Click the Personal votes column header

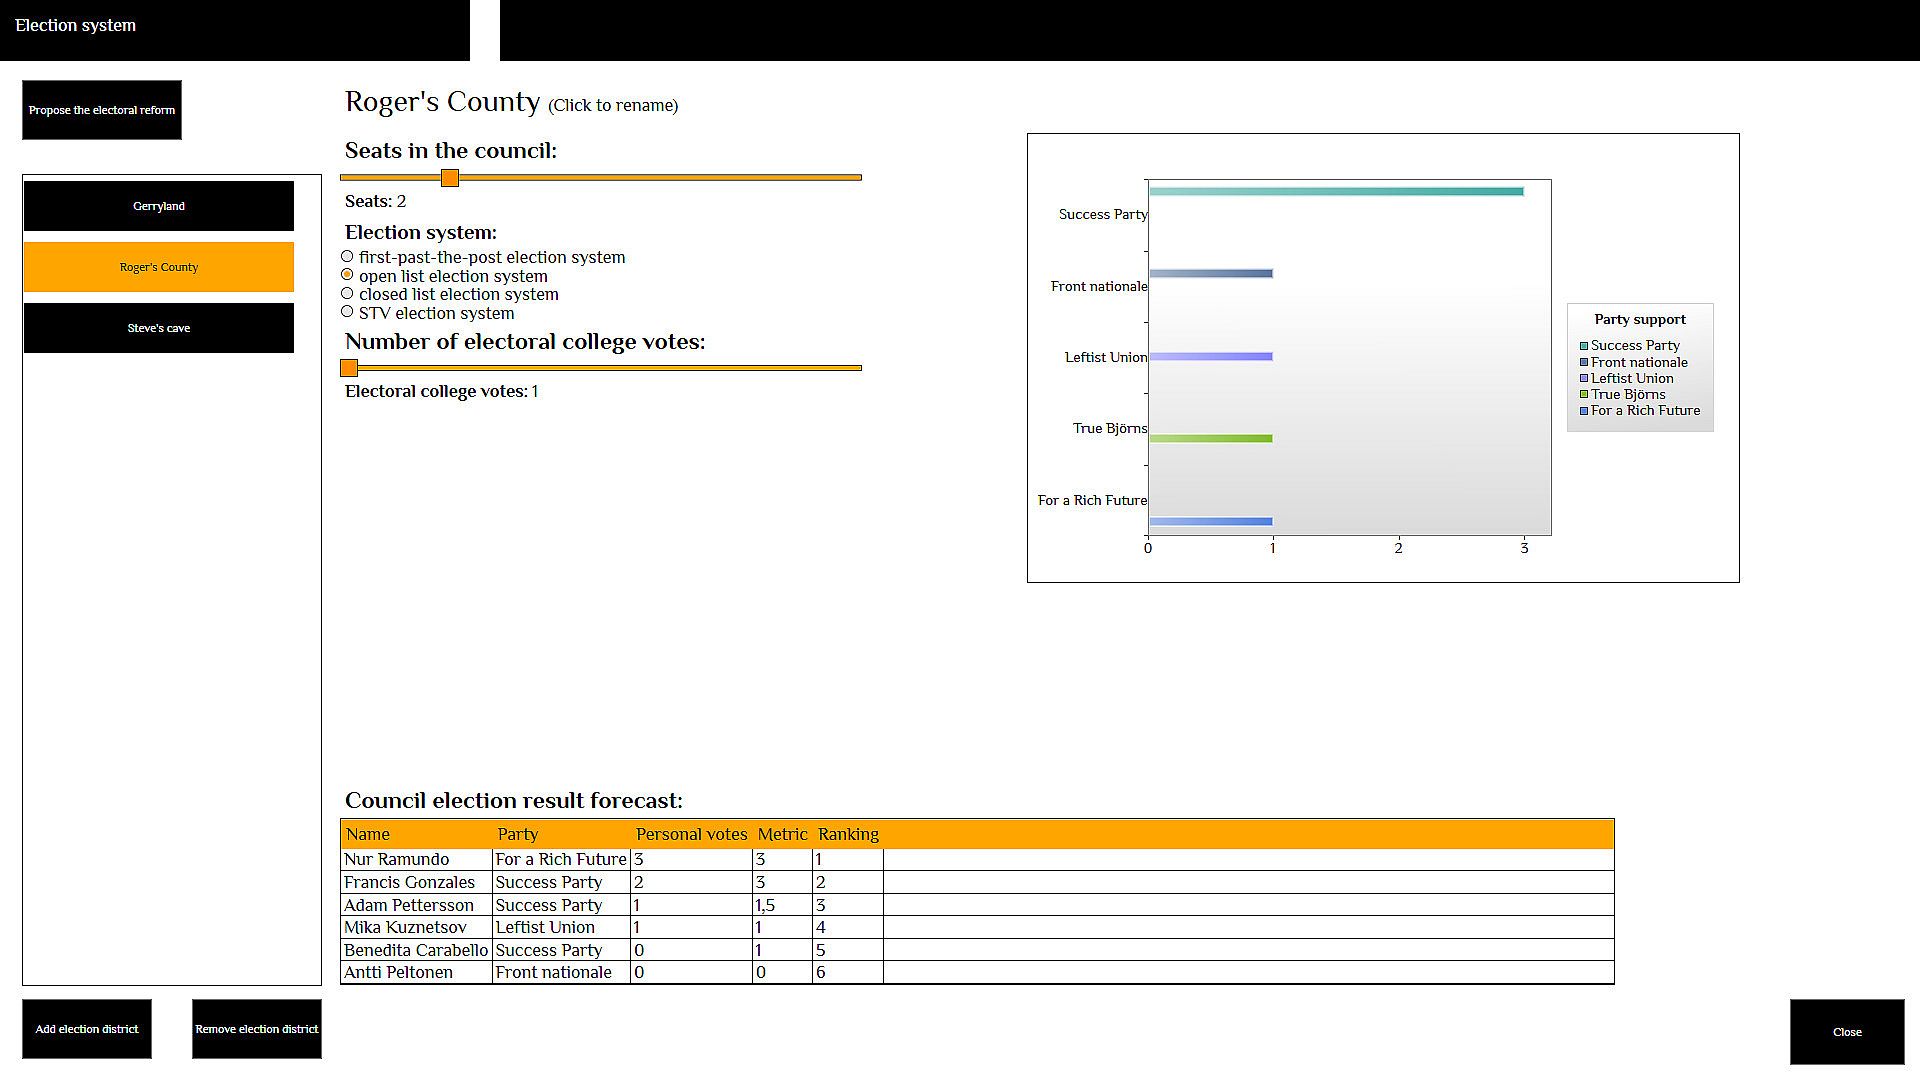point(691,834)
